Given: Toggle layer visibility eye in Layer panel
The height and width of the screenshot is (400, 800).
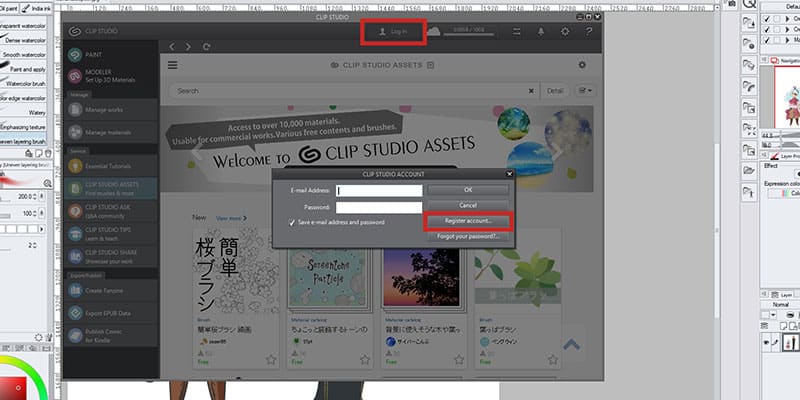Looking at the screenshot, I should (766, 343).
